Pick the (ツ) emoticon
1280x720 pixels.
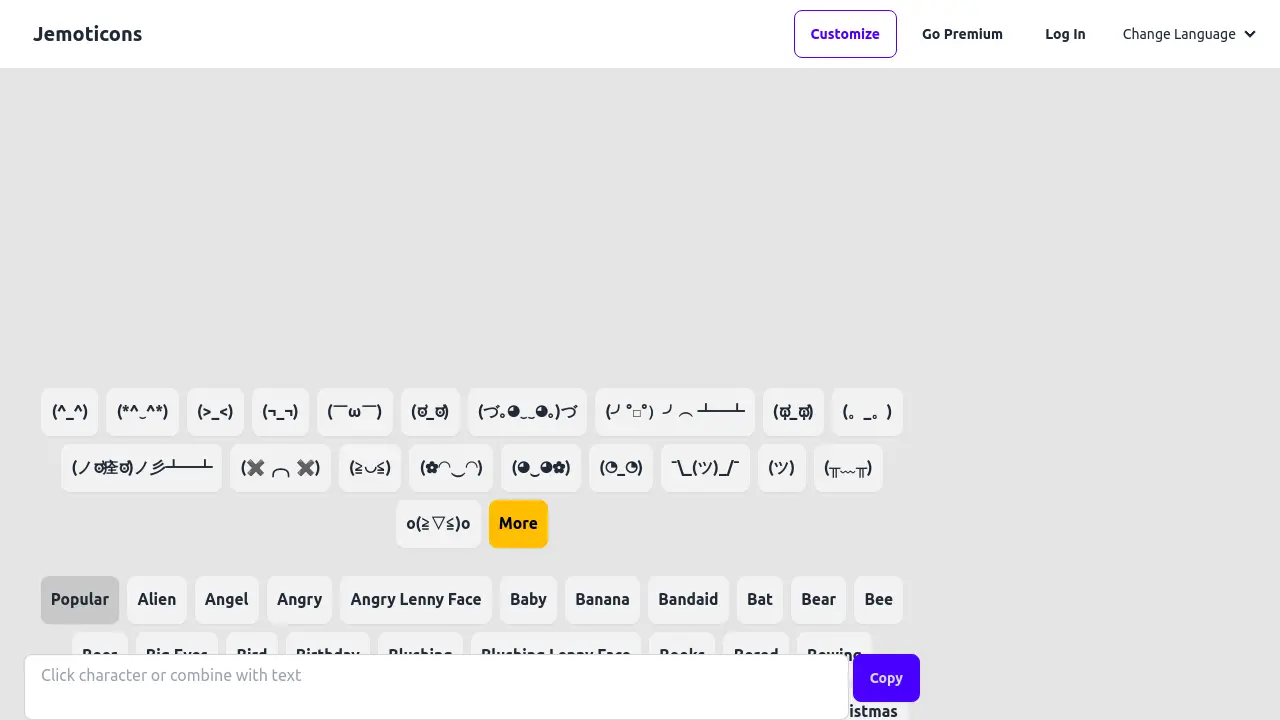(x=782, y=468)
